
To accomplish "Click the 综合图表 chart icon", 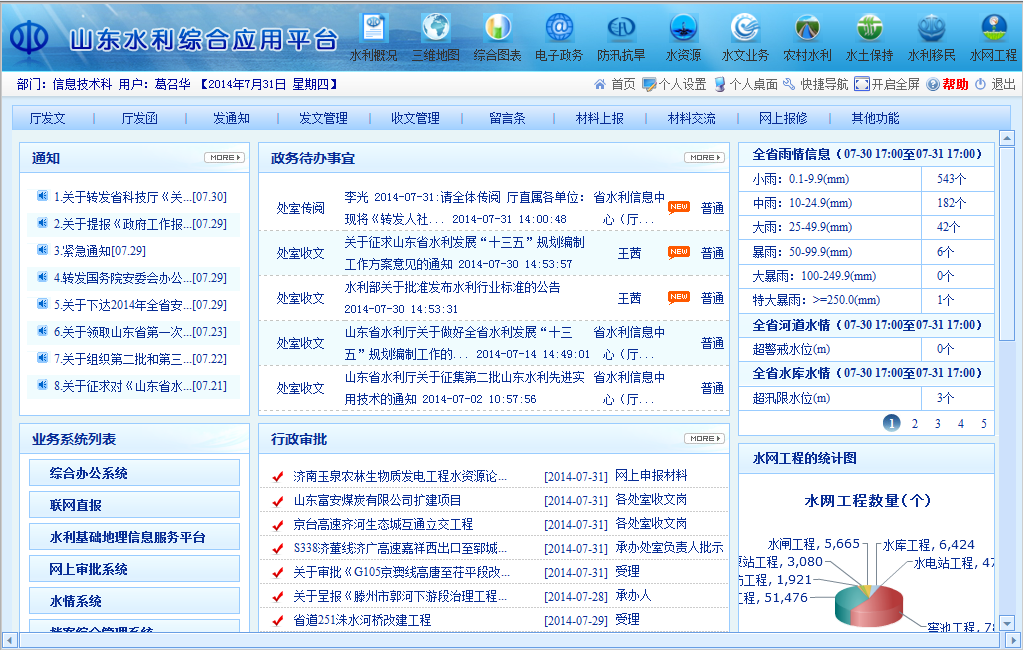I will [497, 29].
